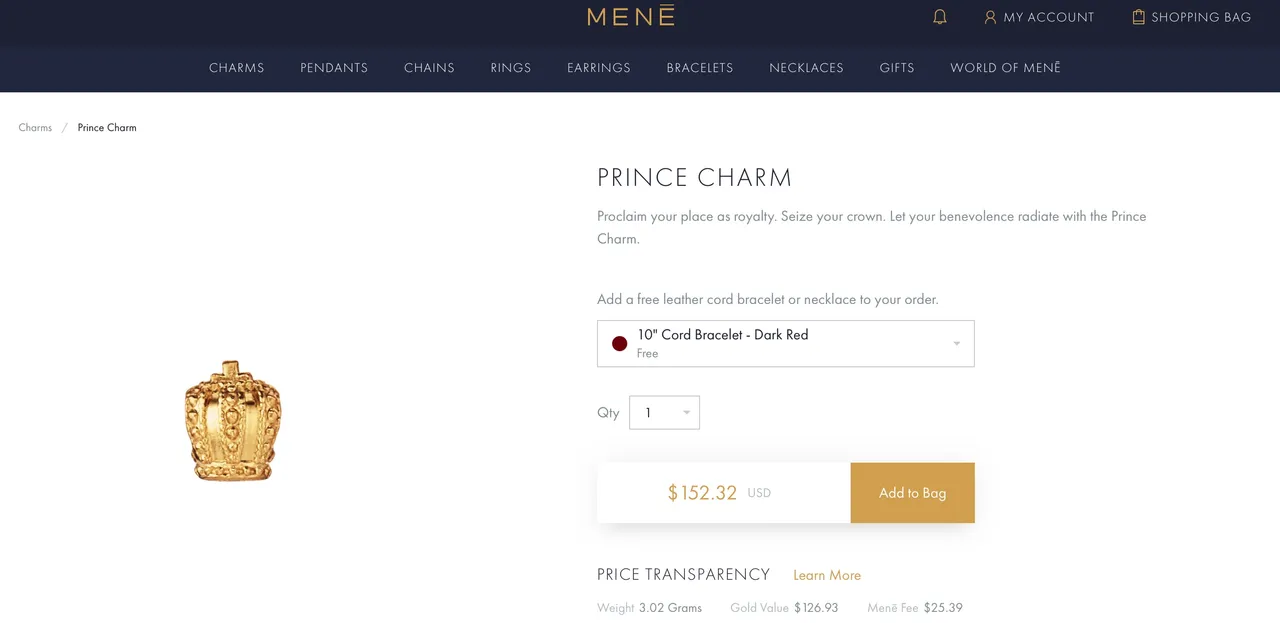This screenshot has height=623, width=1280.
Task: Add the Prince Charm to bag
Action: [912, 492]
